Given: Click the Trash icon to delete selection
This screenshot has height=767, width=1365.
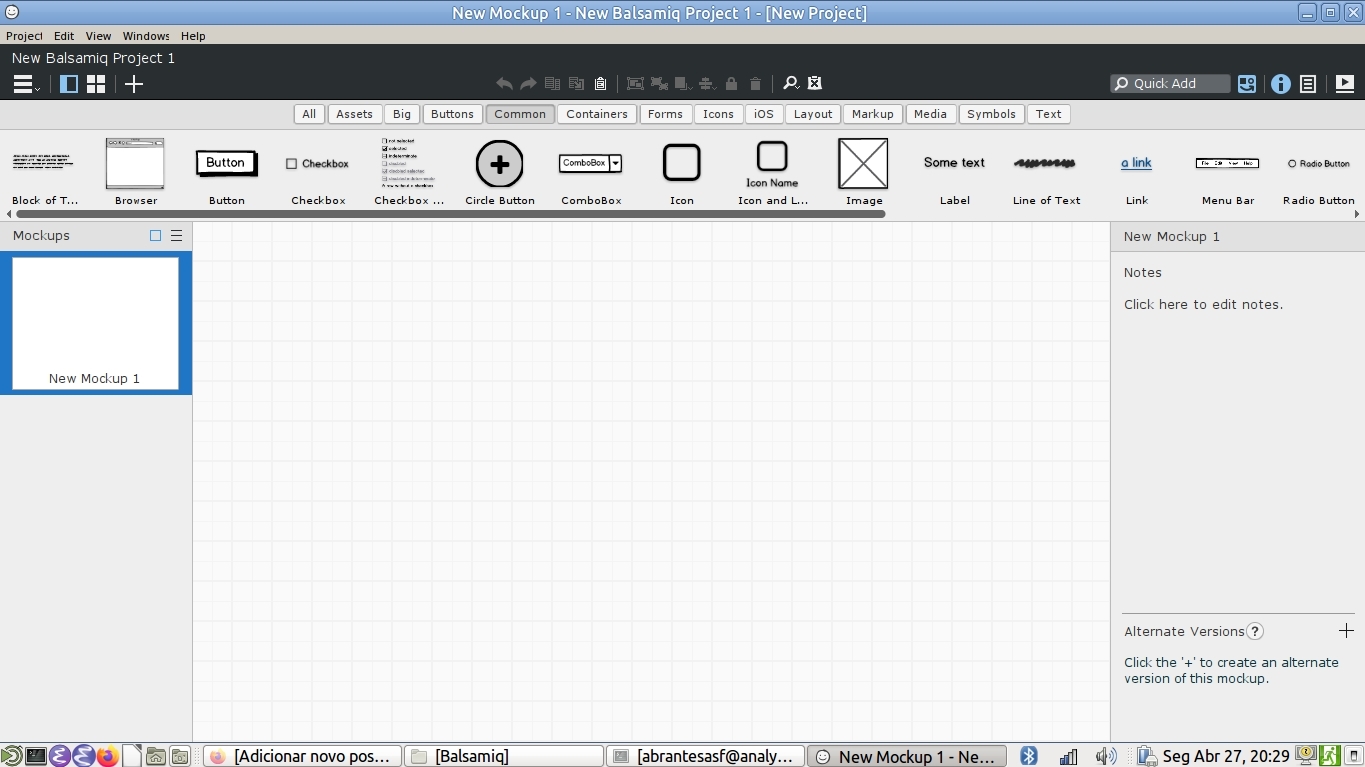Looking at the screenshot, I should coord(755,83).
